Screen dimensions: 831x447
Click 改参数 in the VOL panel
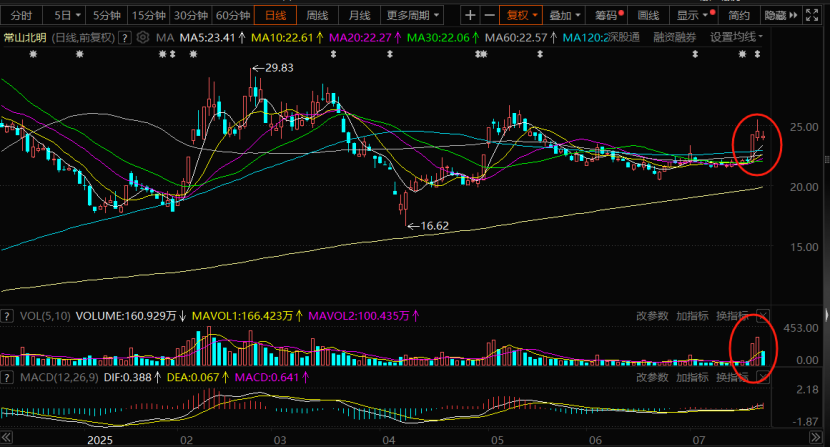tap(652, 316)
